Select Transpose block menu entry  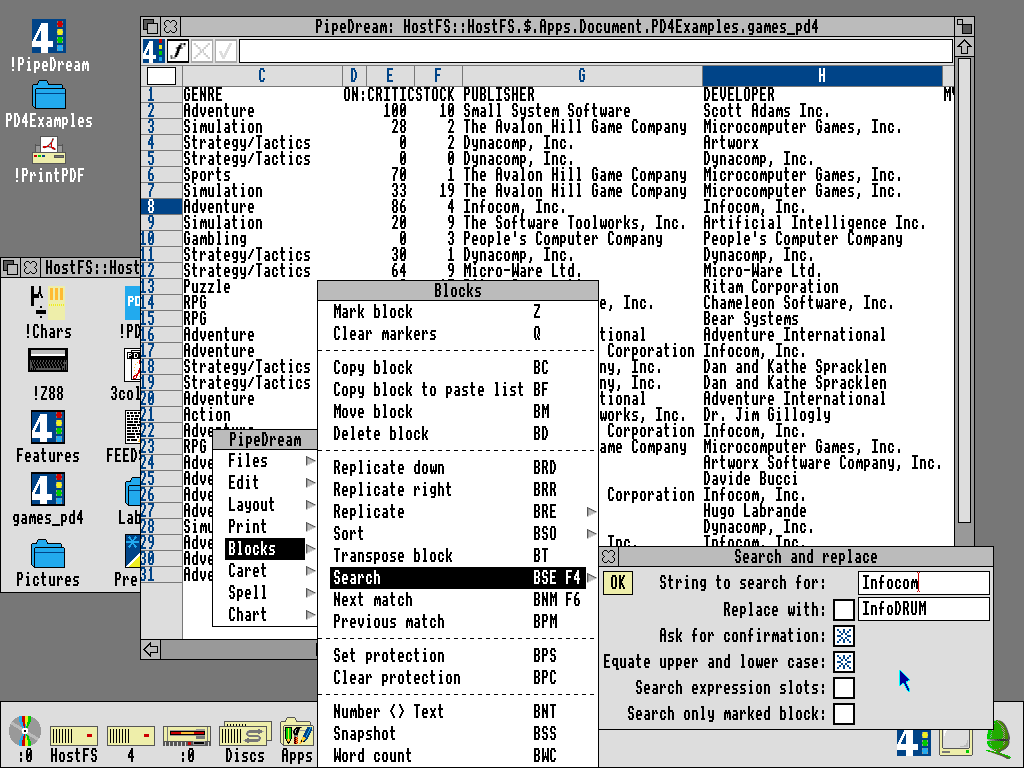click(x=458, y=556)
